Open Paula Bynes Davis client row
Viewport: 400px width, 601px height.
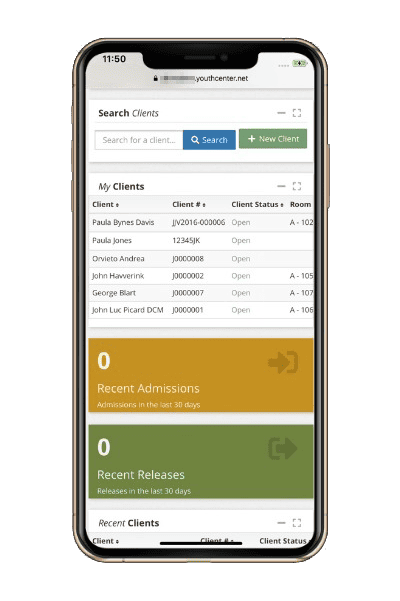(201, 222)
